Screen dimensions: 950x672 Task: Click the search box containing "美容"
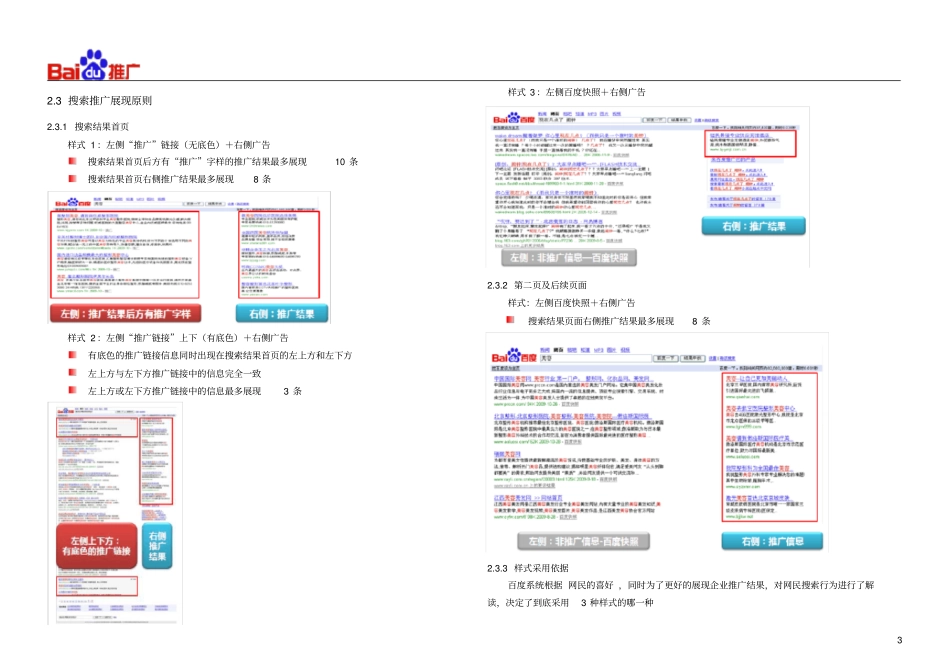tap(595, 358)
